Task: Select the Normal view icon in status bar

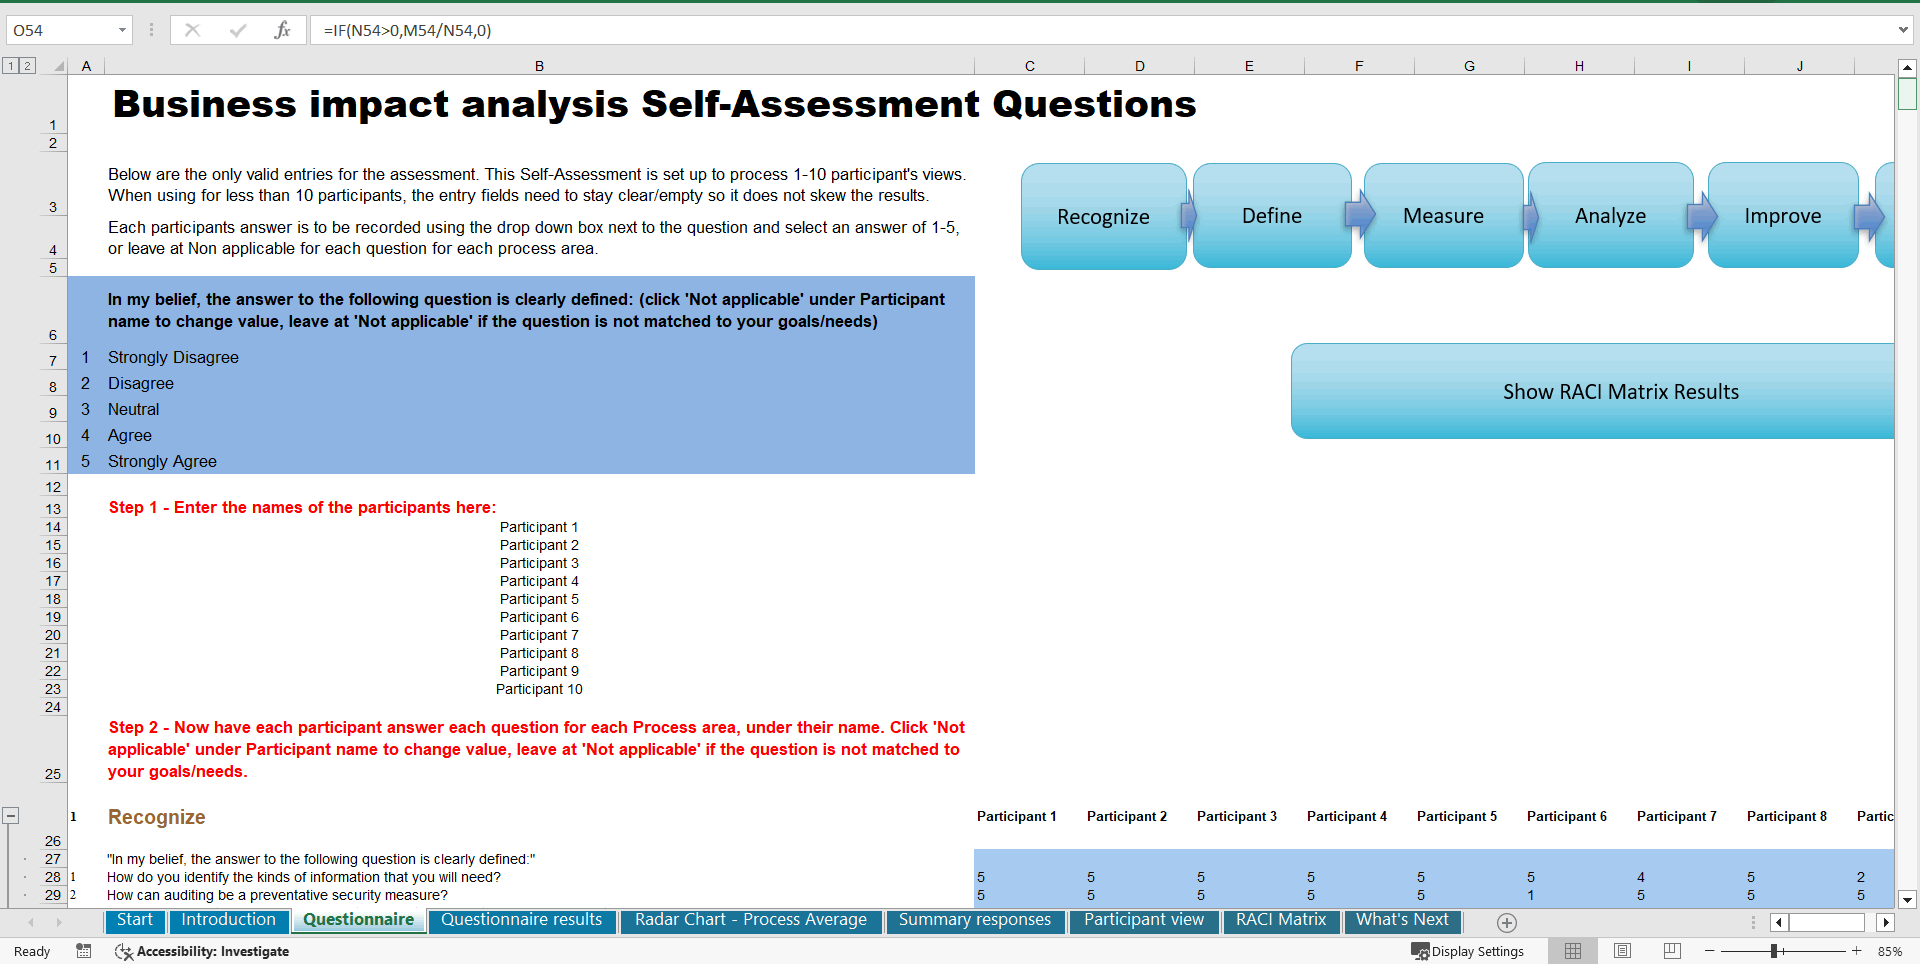Action: (x=1572, y=951)
